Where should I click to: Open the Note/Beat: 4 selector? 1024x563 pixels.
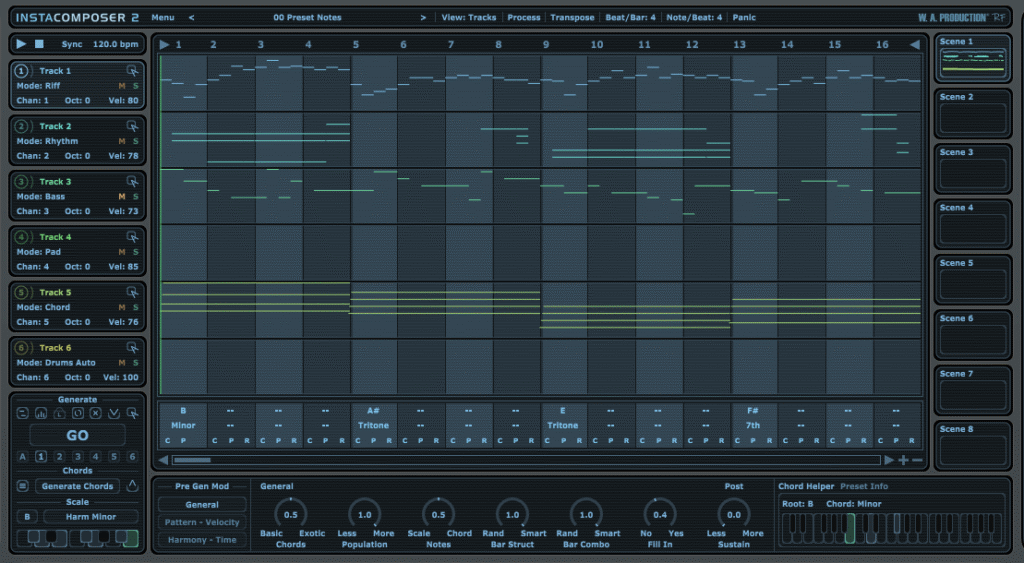tap(694, 18)
